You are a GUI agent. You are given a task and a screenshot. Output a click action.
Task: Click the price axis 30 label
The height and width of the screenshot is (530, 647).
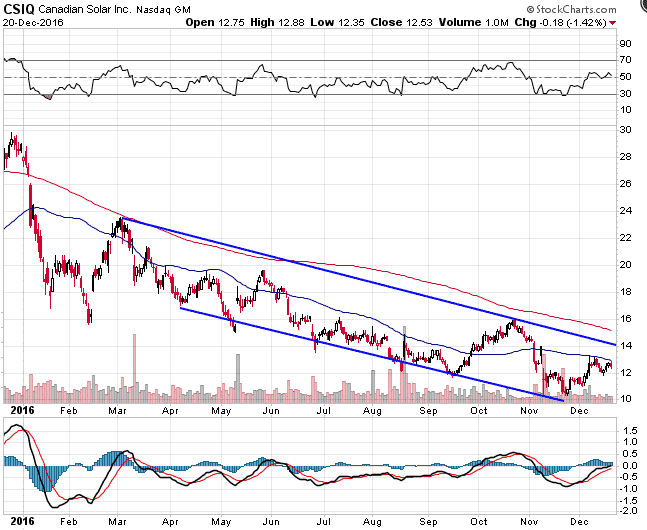626,130
